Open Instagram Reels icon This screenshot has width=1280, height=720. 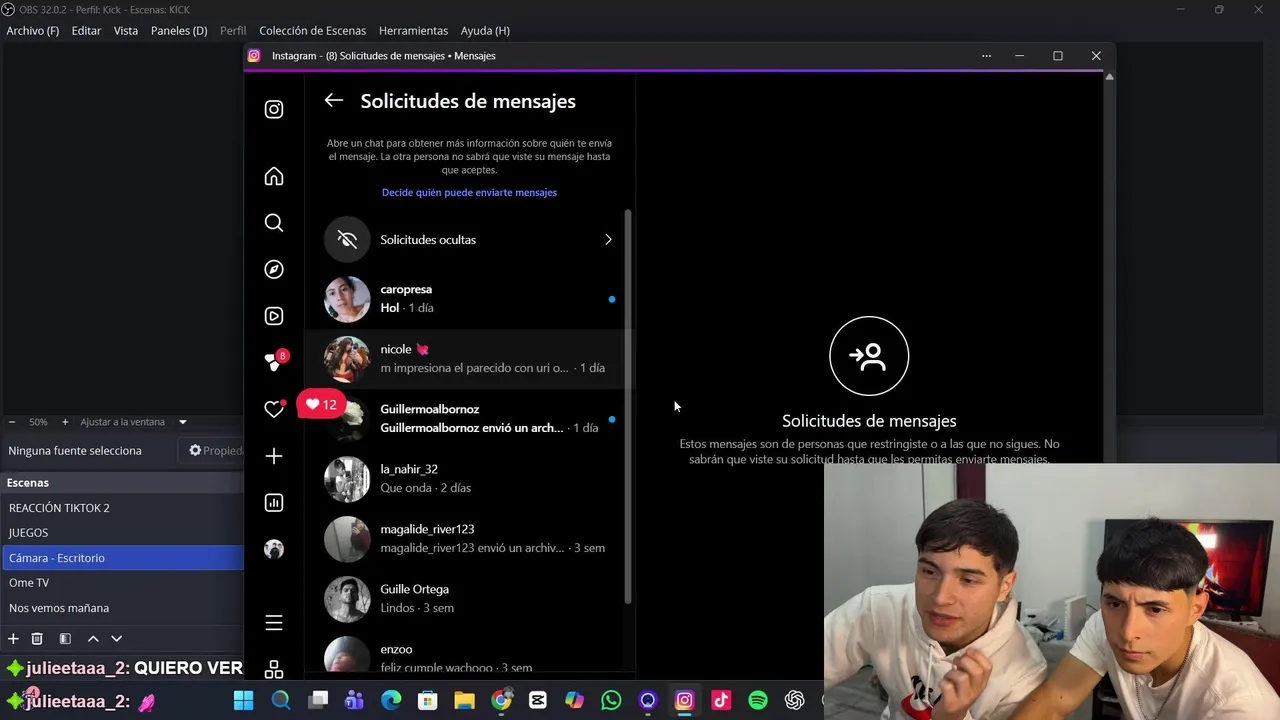(x=274, y=316)
